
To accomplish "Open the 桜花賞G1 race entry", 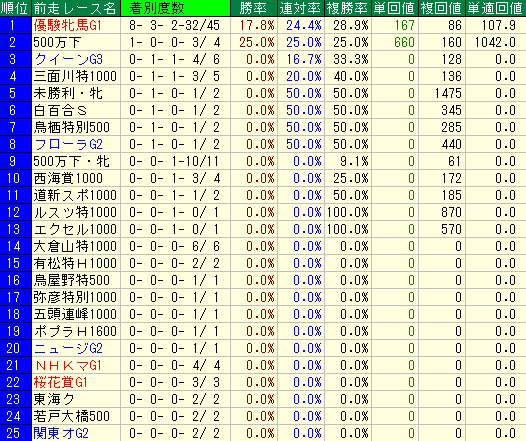I will 60,383.
